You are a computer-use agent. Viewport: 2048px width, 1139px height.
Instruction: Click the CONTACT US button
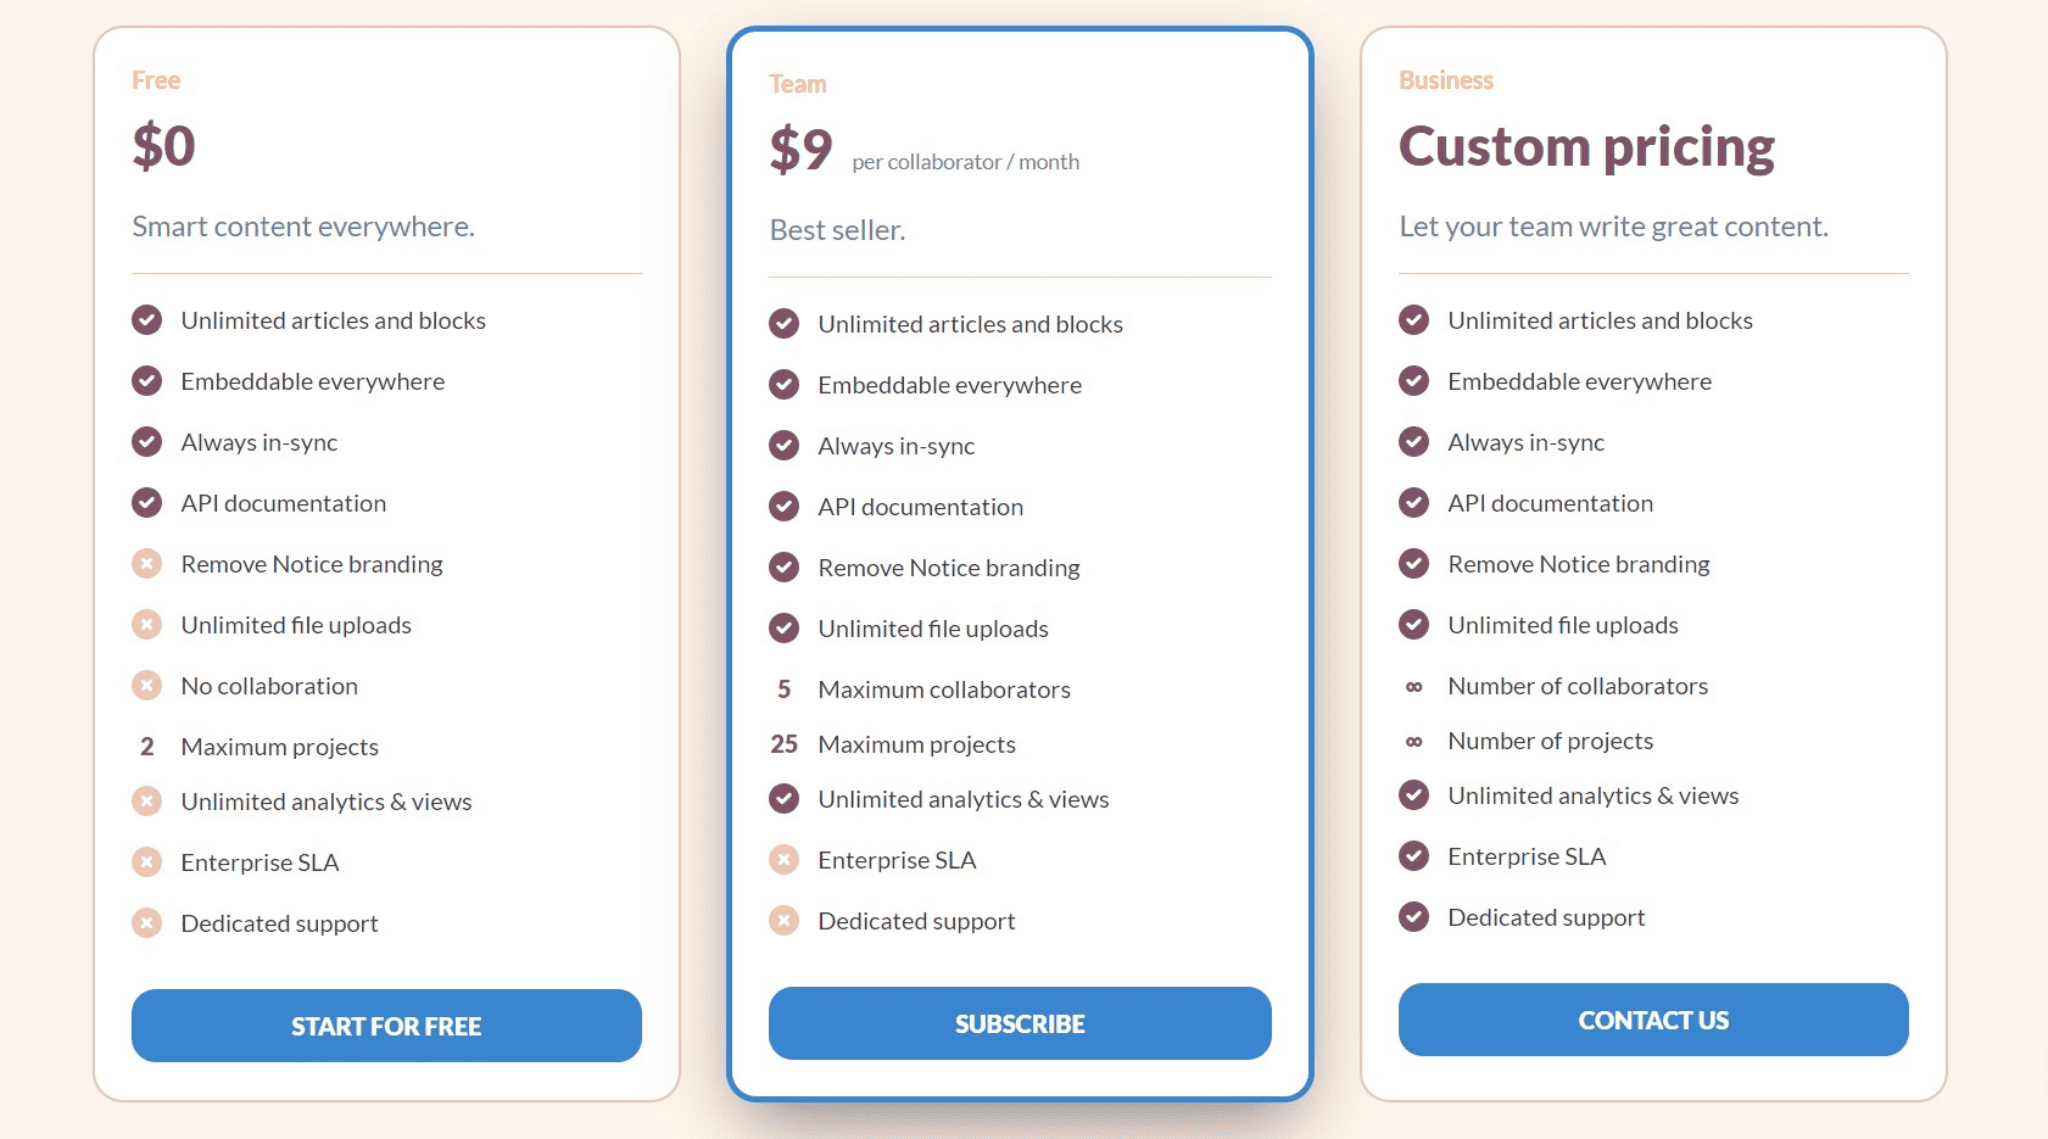point(1653,1019)
